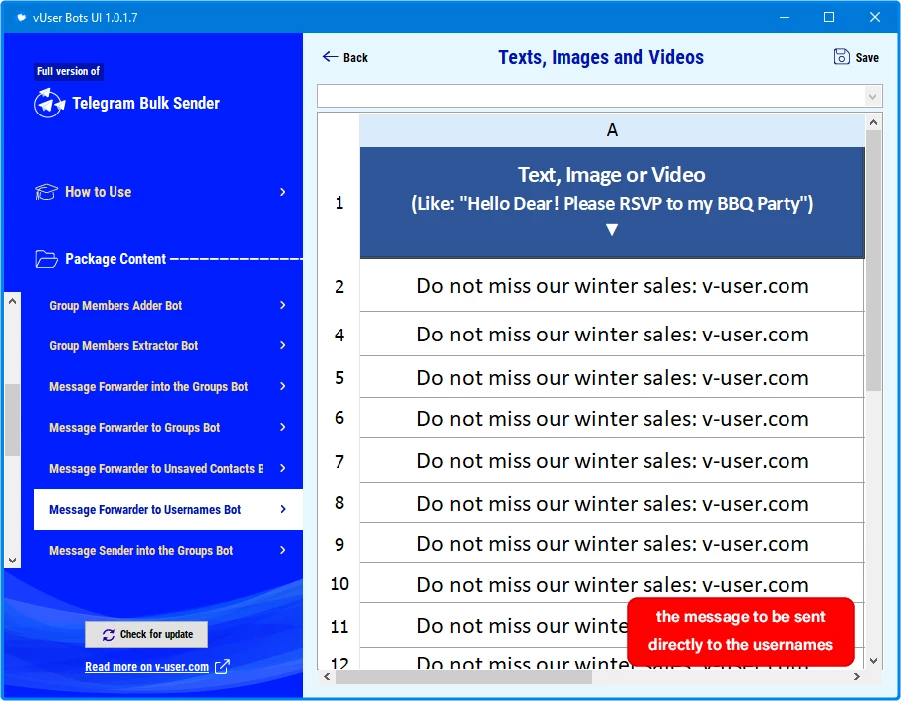Select row 6 winter sales cell
The height and width of the screenshot is (701, 901).
(x=612, y=418)
